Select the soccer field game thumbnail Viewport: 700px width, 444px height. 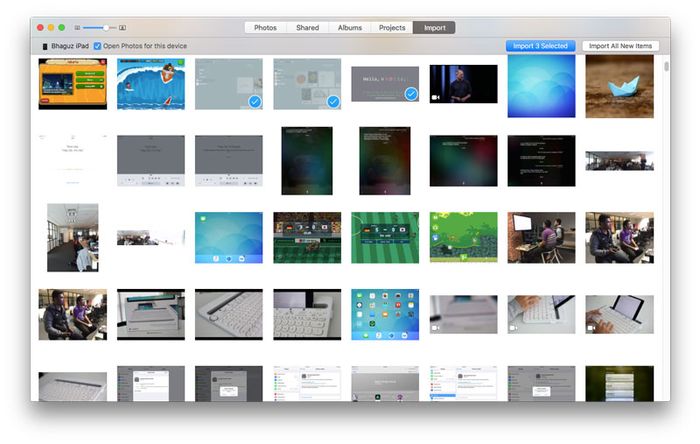tap(385, 237)
